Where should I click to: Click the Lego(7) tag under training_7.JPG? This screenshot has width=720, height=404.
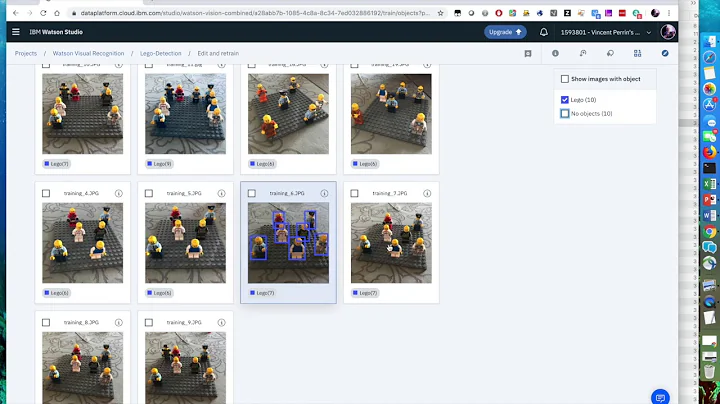point(365,292)
